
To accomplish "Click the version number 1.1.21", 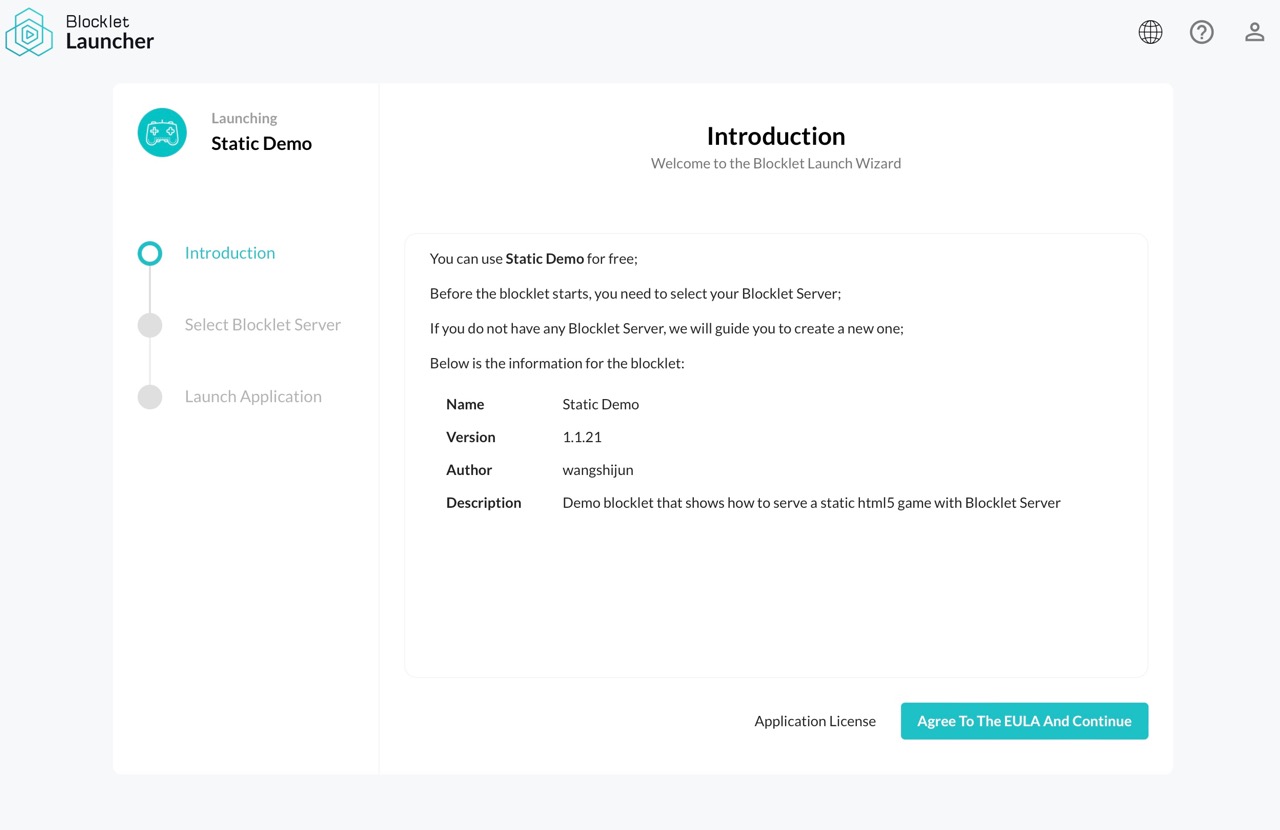I will [582, 437].
